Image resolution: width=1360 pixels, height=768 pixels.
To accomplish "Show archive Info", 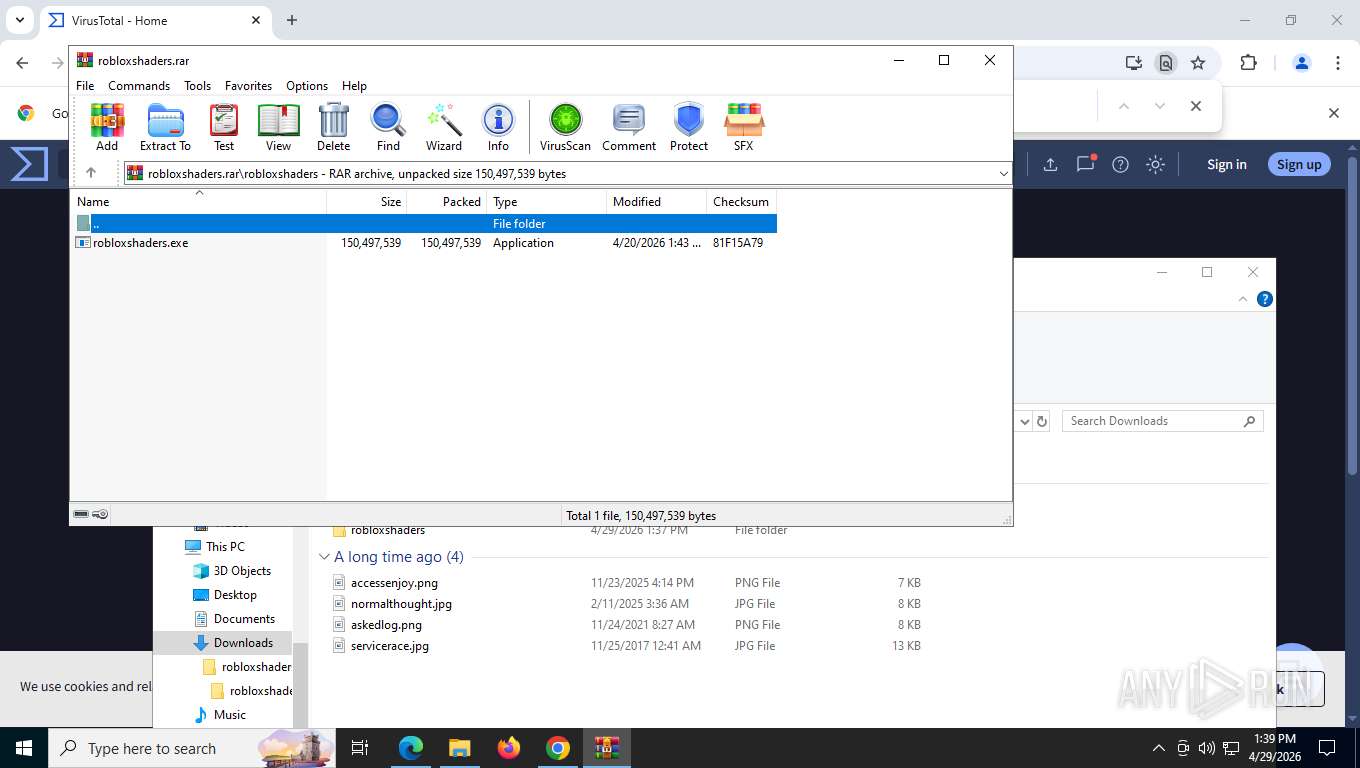I will 498,127.
